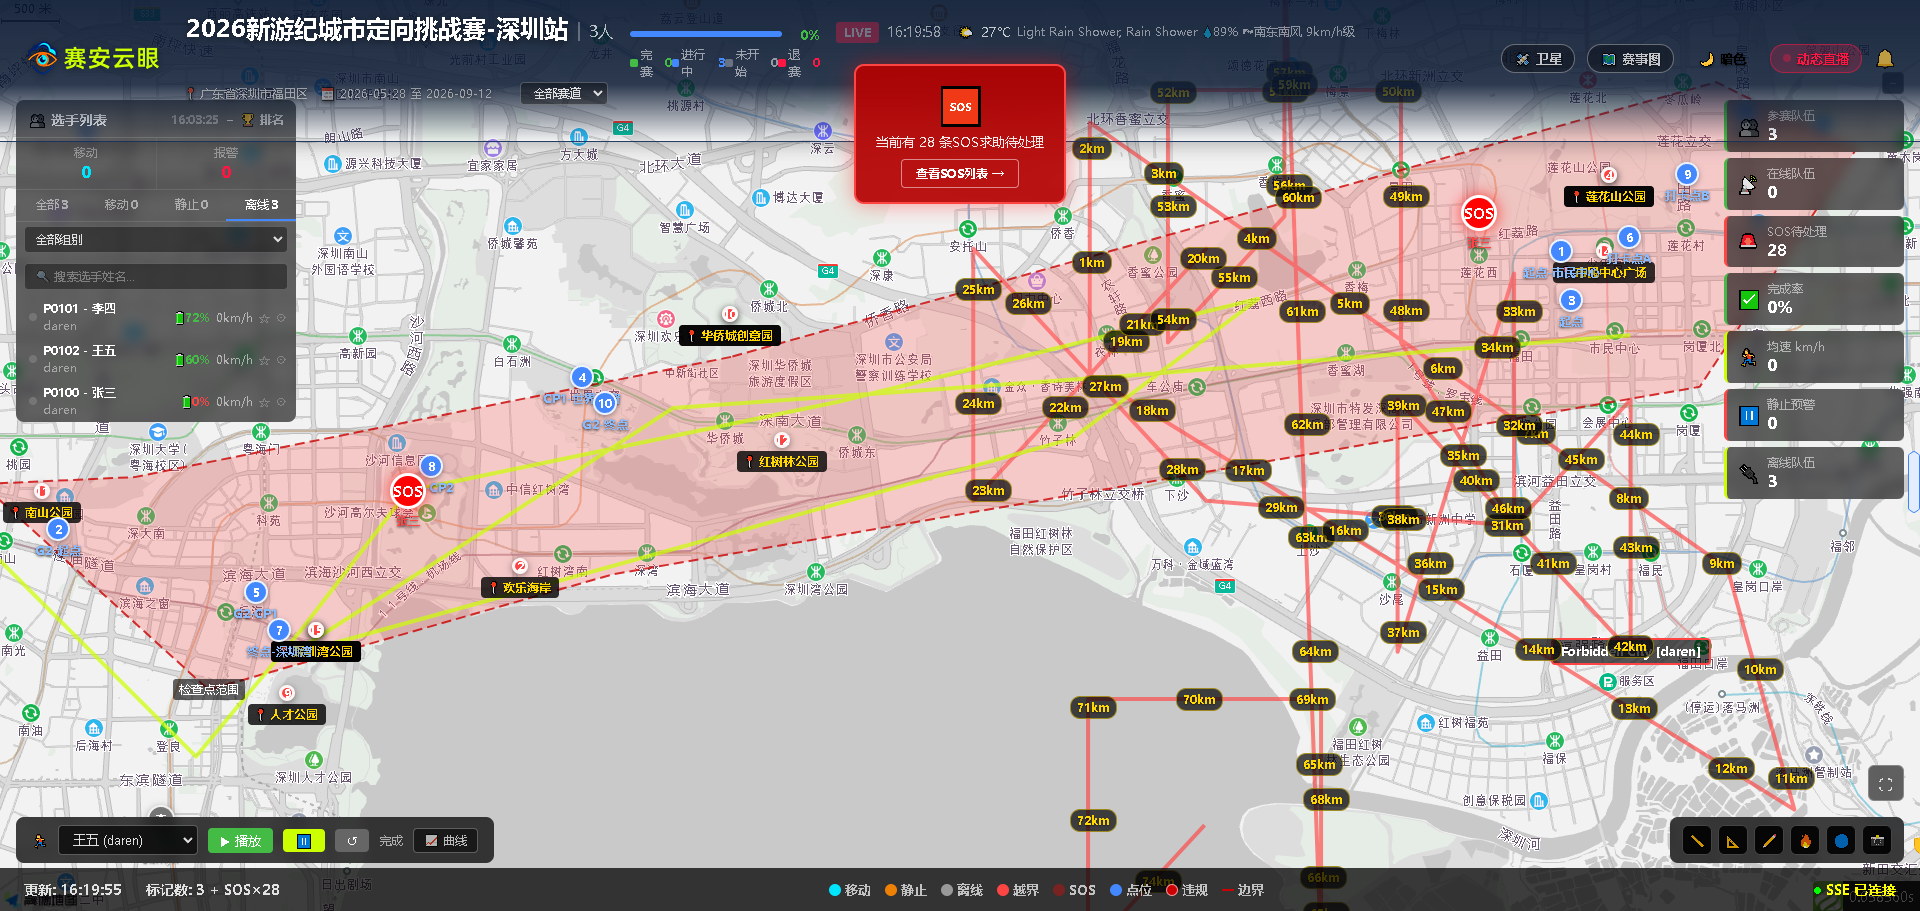Favorite player P0100 张三 with star

pyautogui.click(x=264, y=402)
